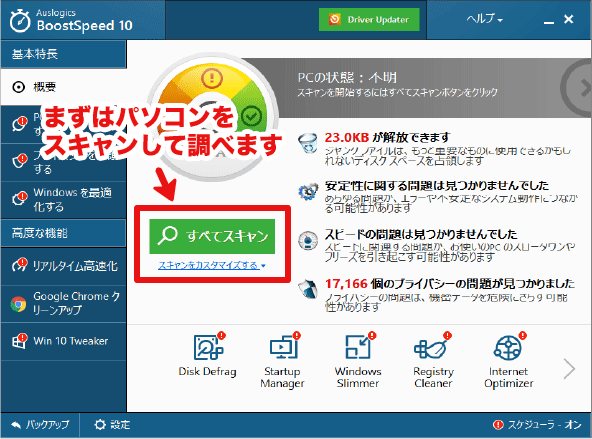Open バックアップ in bottom bar

(x=40, y=425)
